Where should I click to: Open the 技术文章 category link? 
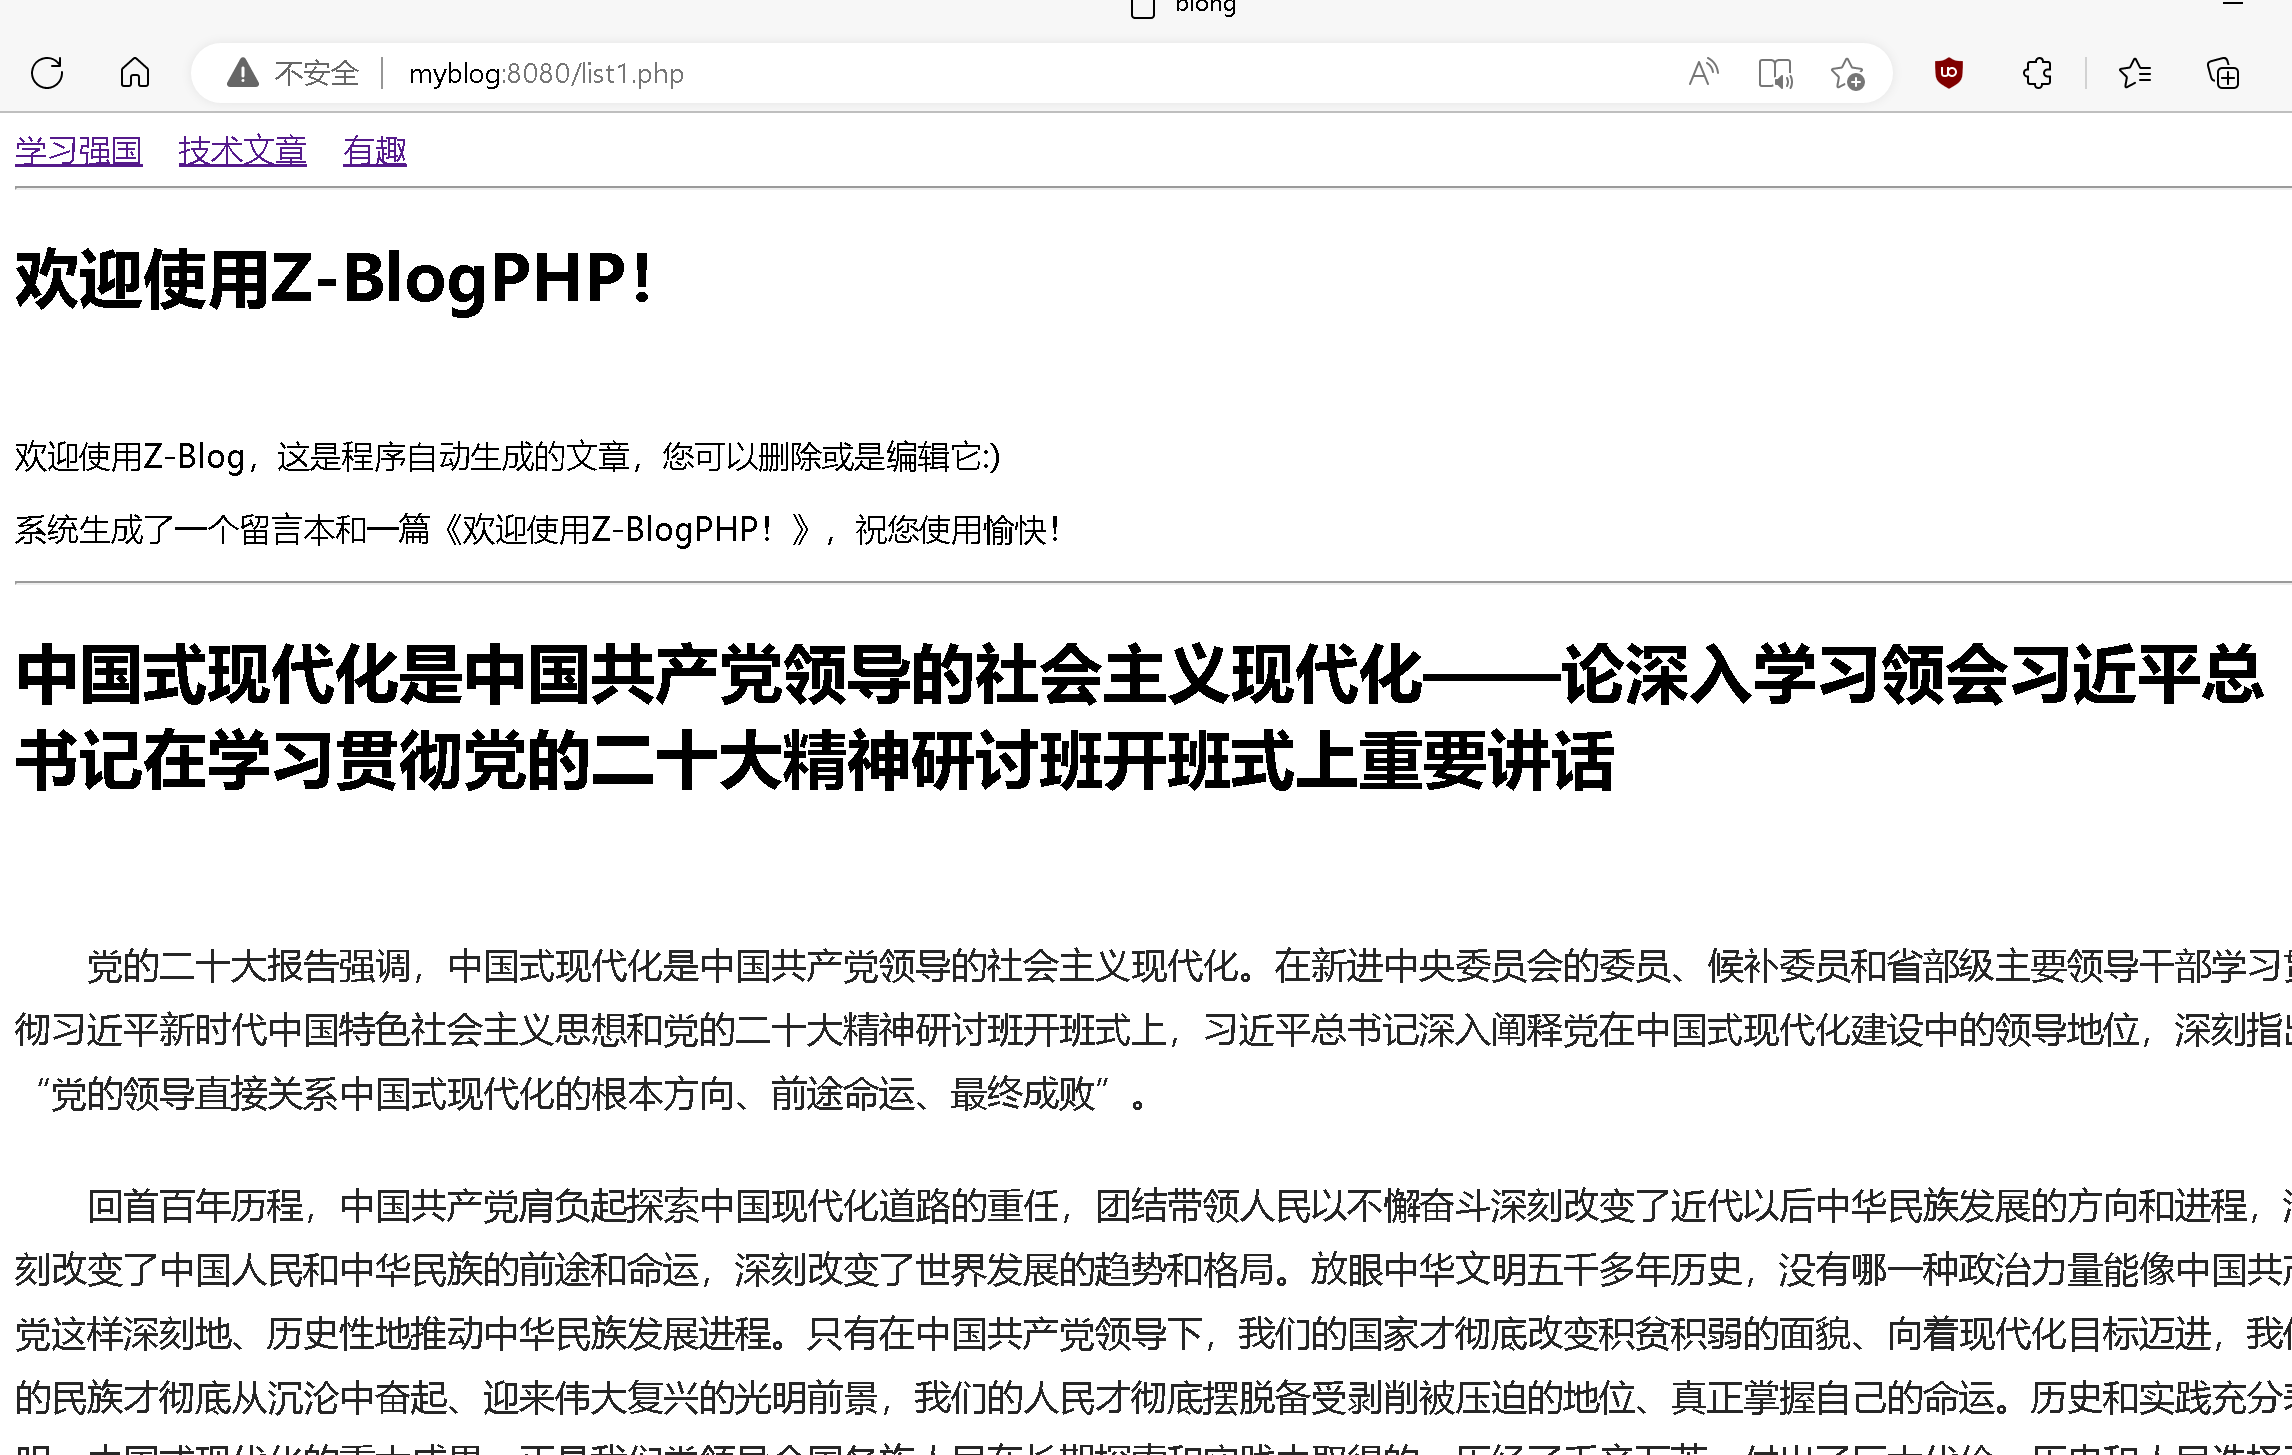point(242,151)
